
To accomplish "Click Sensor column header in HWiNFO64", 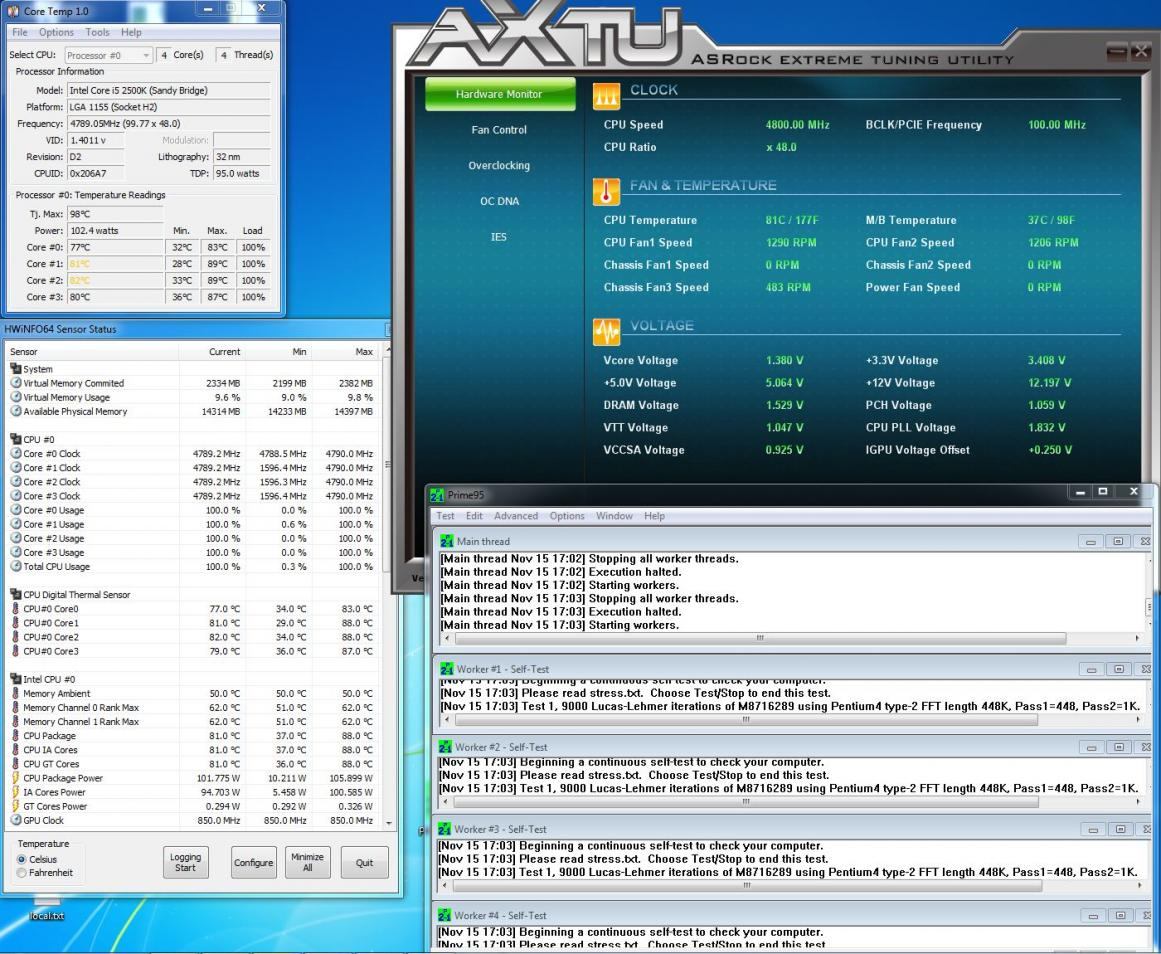I will [x=92, y=352].
